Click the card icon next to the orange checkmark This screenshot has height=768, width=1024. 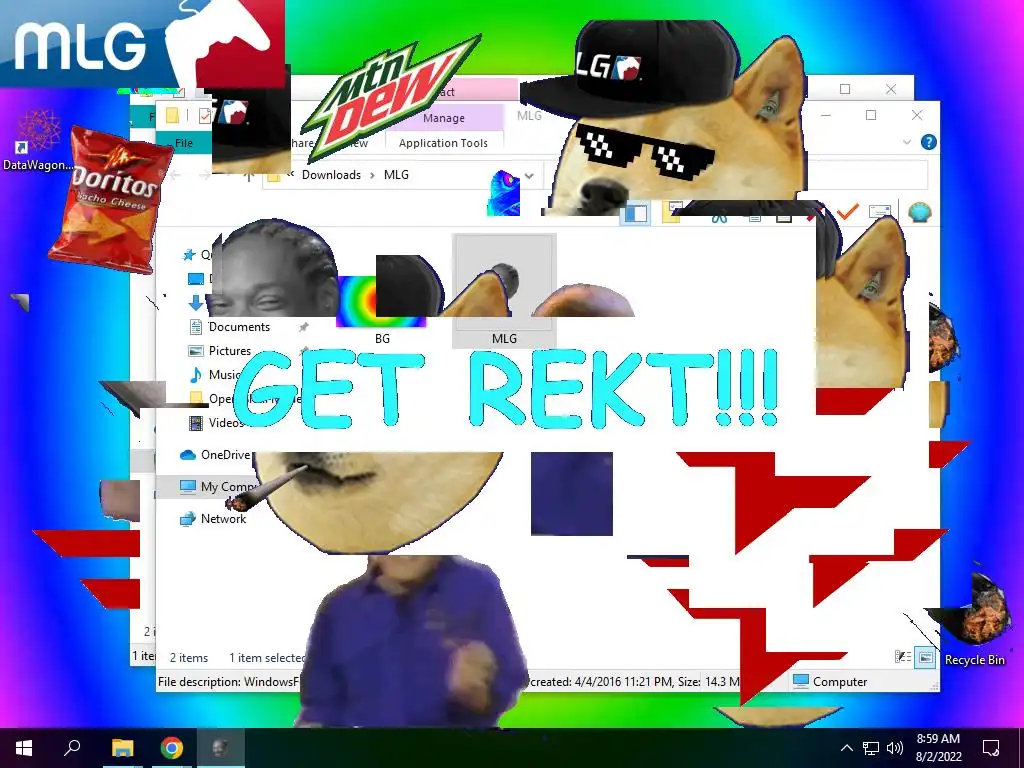pyautogui.click(x=880, y=212)
